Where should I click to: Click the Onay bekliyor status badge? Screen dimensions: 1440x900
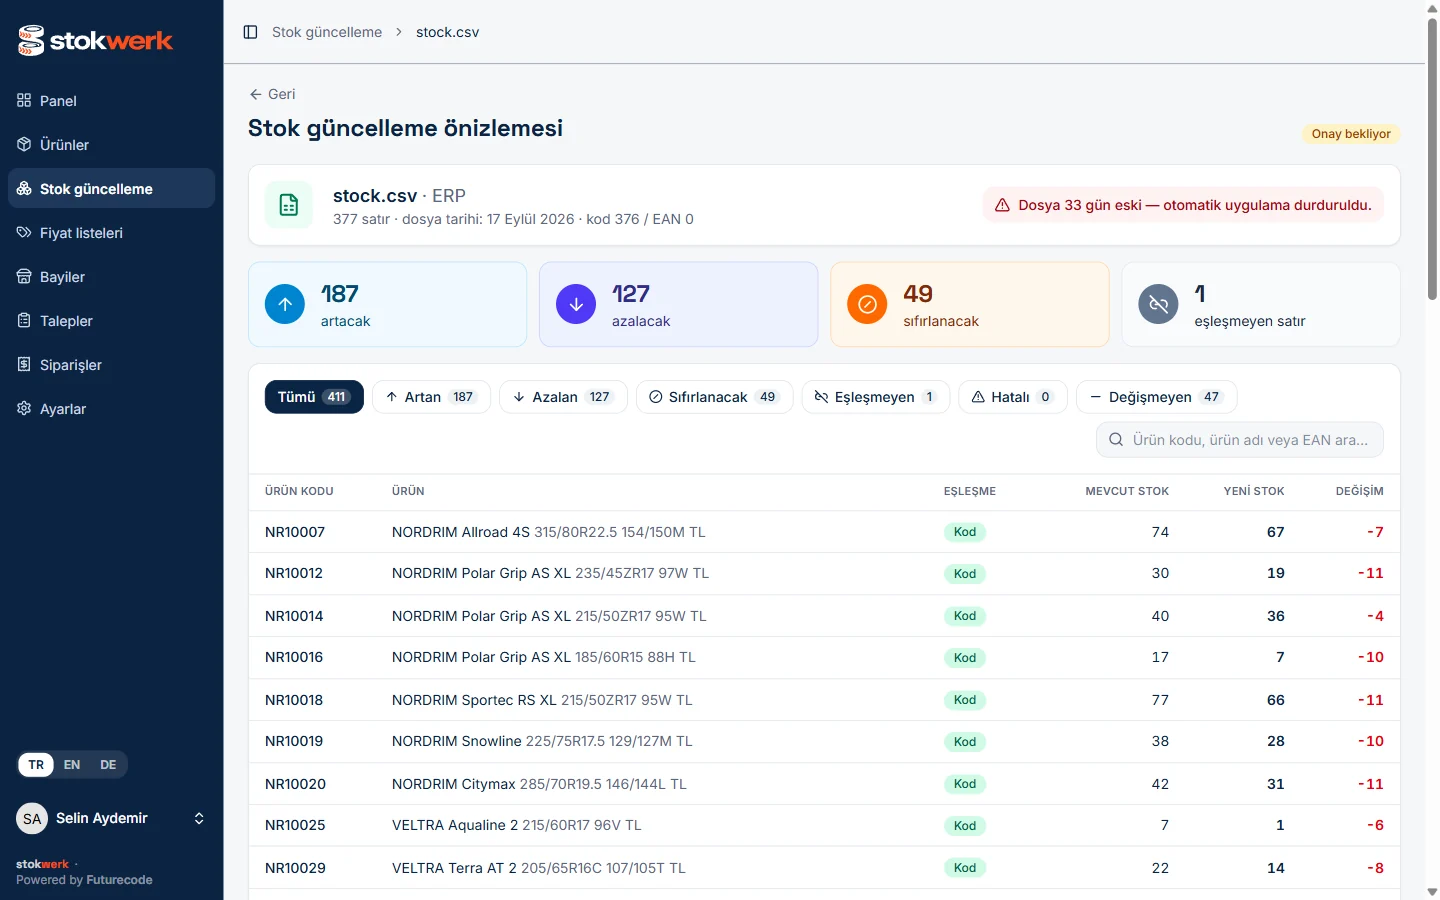[1351, 134]
